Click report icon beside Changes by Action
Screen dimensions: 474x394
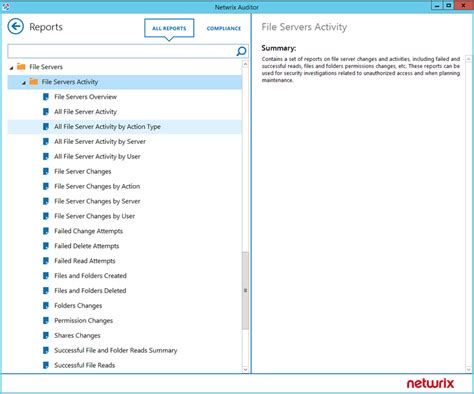46,186
